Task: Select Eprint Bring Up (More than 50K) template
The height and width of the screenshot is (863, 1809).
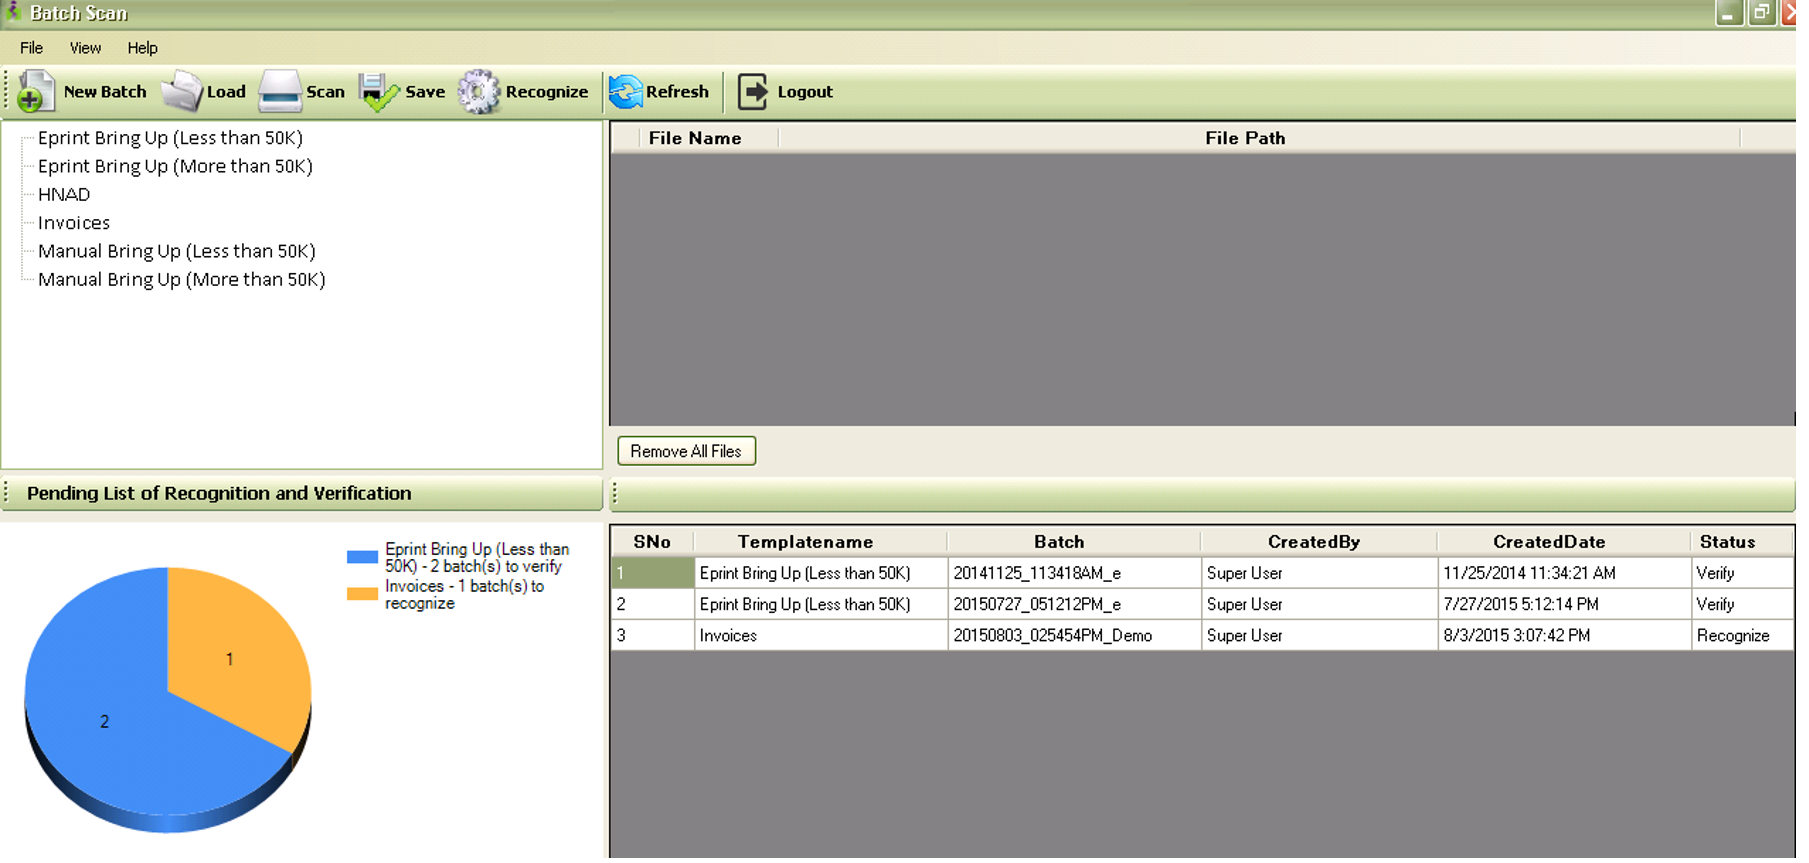Action: click(175, 166)
